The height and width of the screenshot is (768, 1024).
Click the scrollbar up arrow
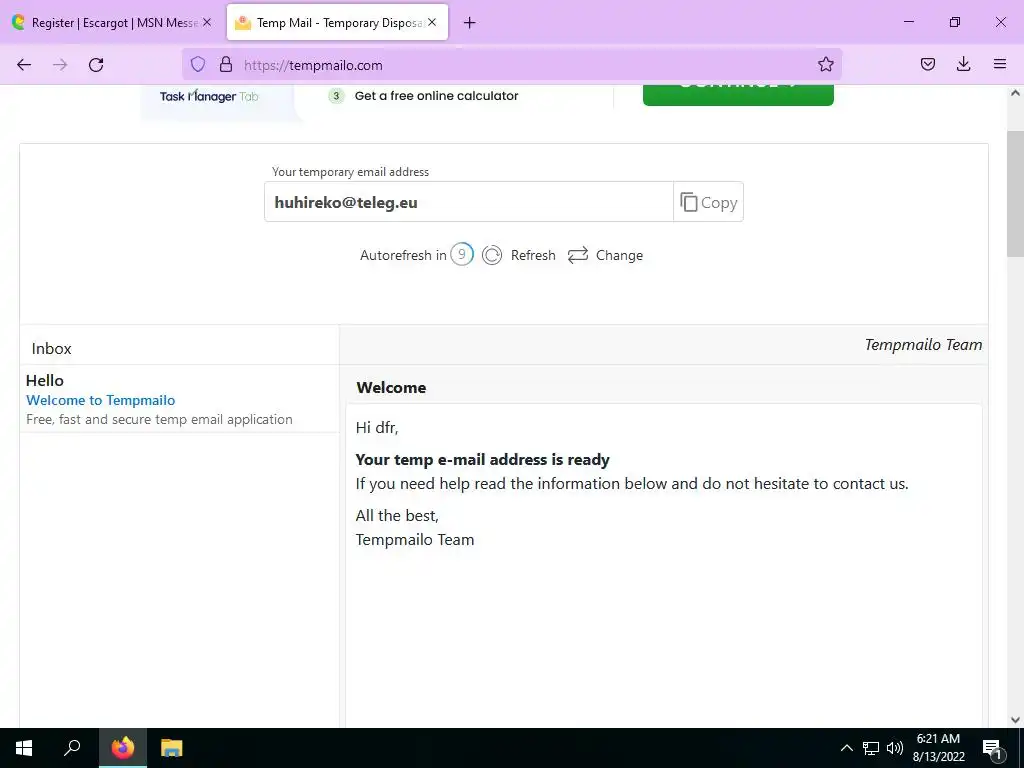tap(1015, 93)
